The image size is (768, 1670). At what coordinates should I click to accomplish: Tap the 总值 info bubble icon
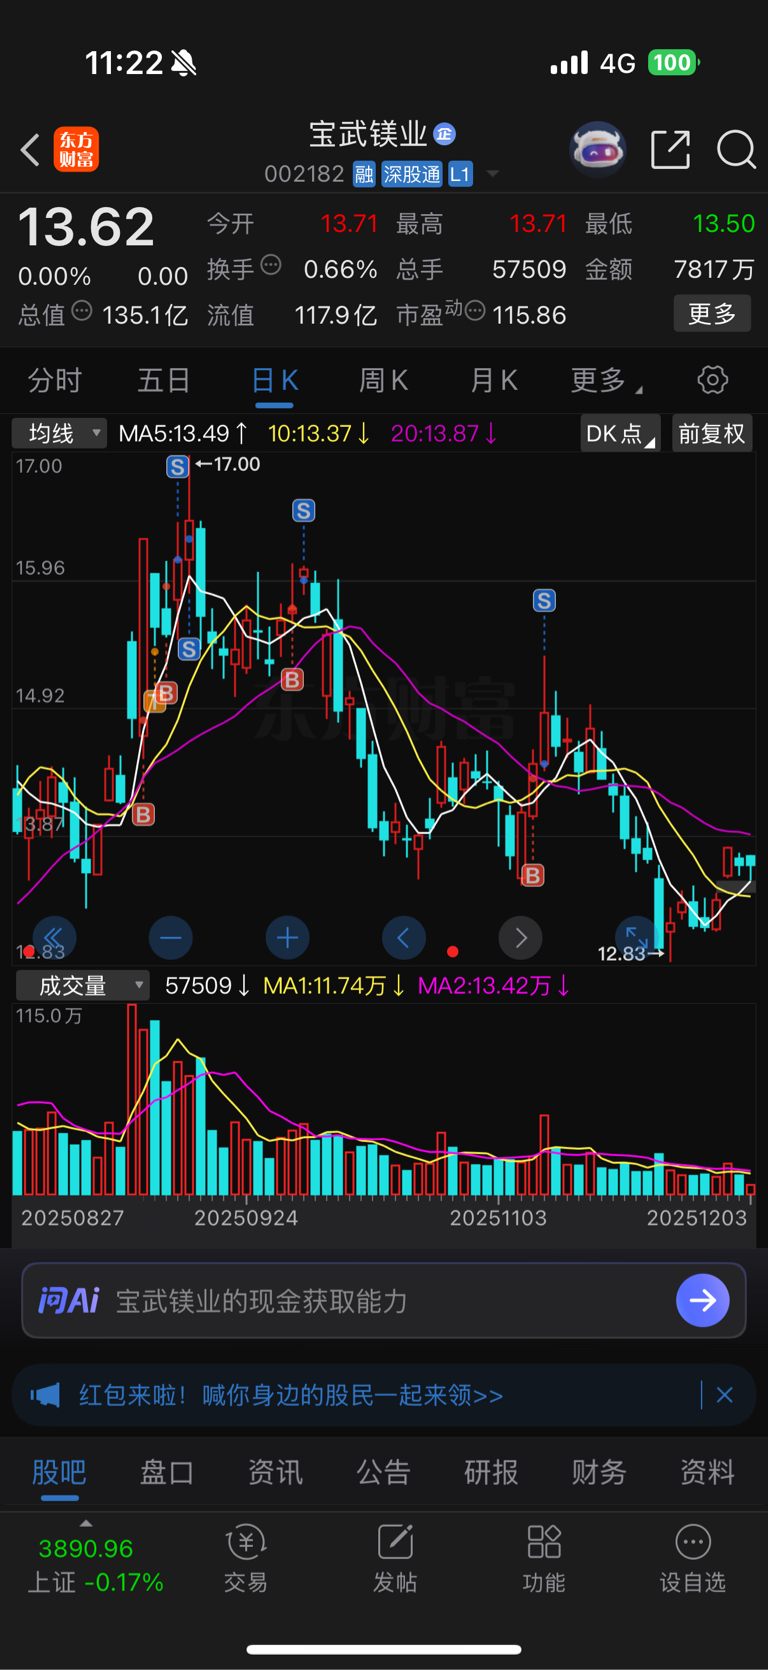82,311
